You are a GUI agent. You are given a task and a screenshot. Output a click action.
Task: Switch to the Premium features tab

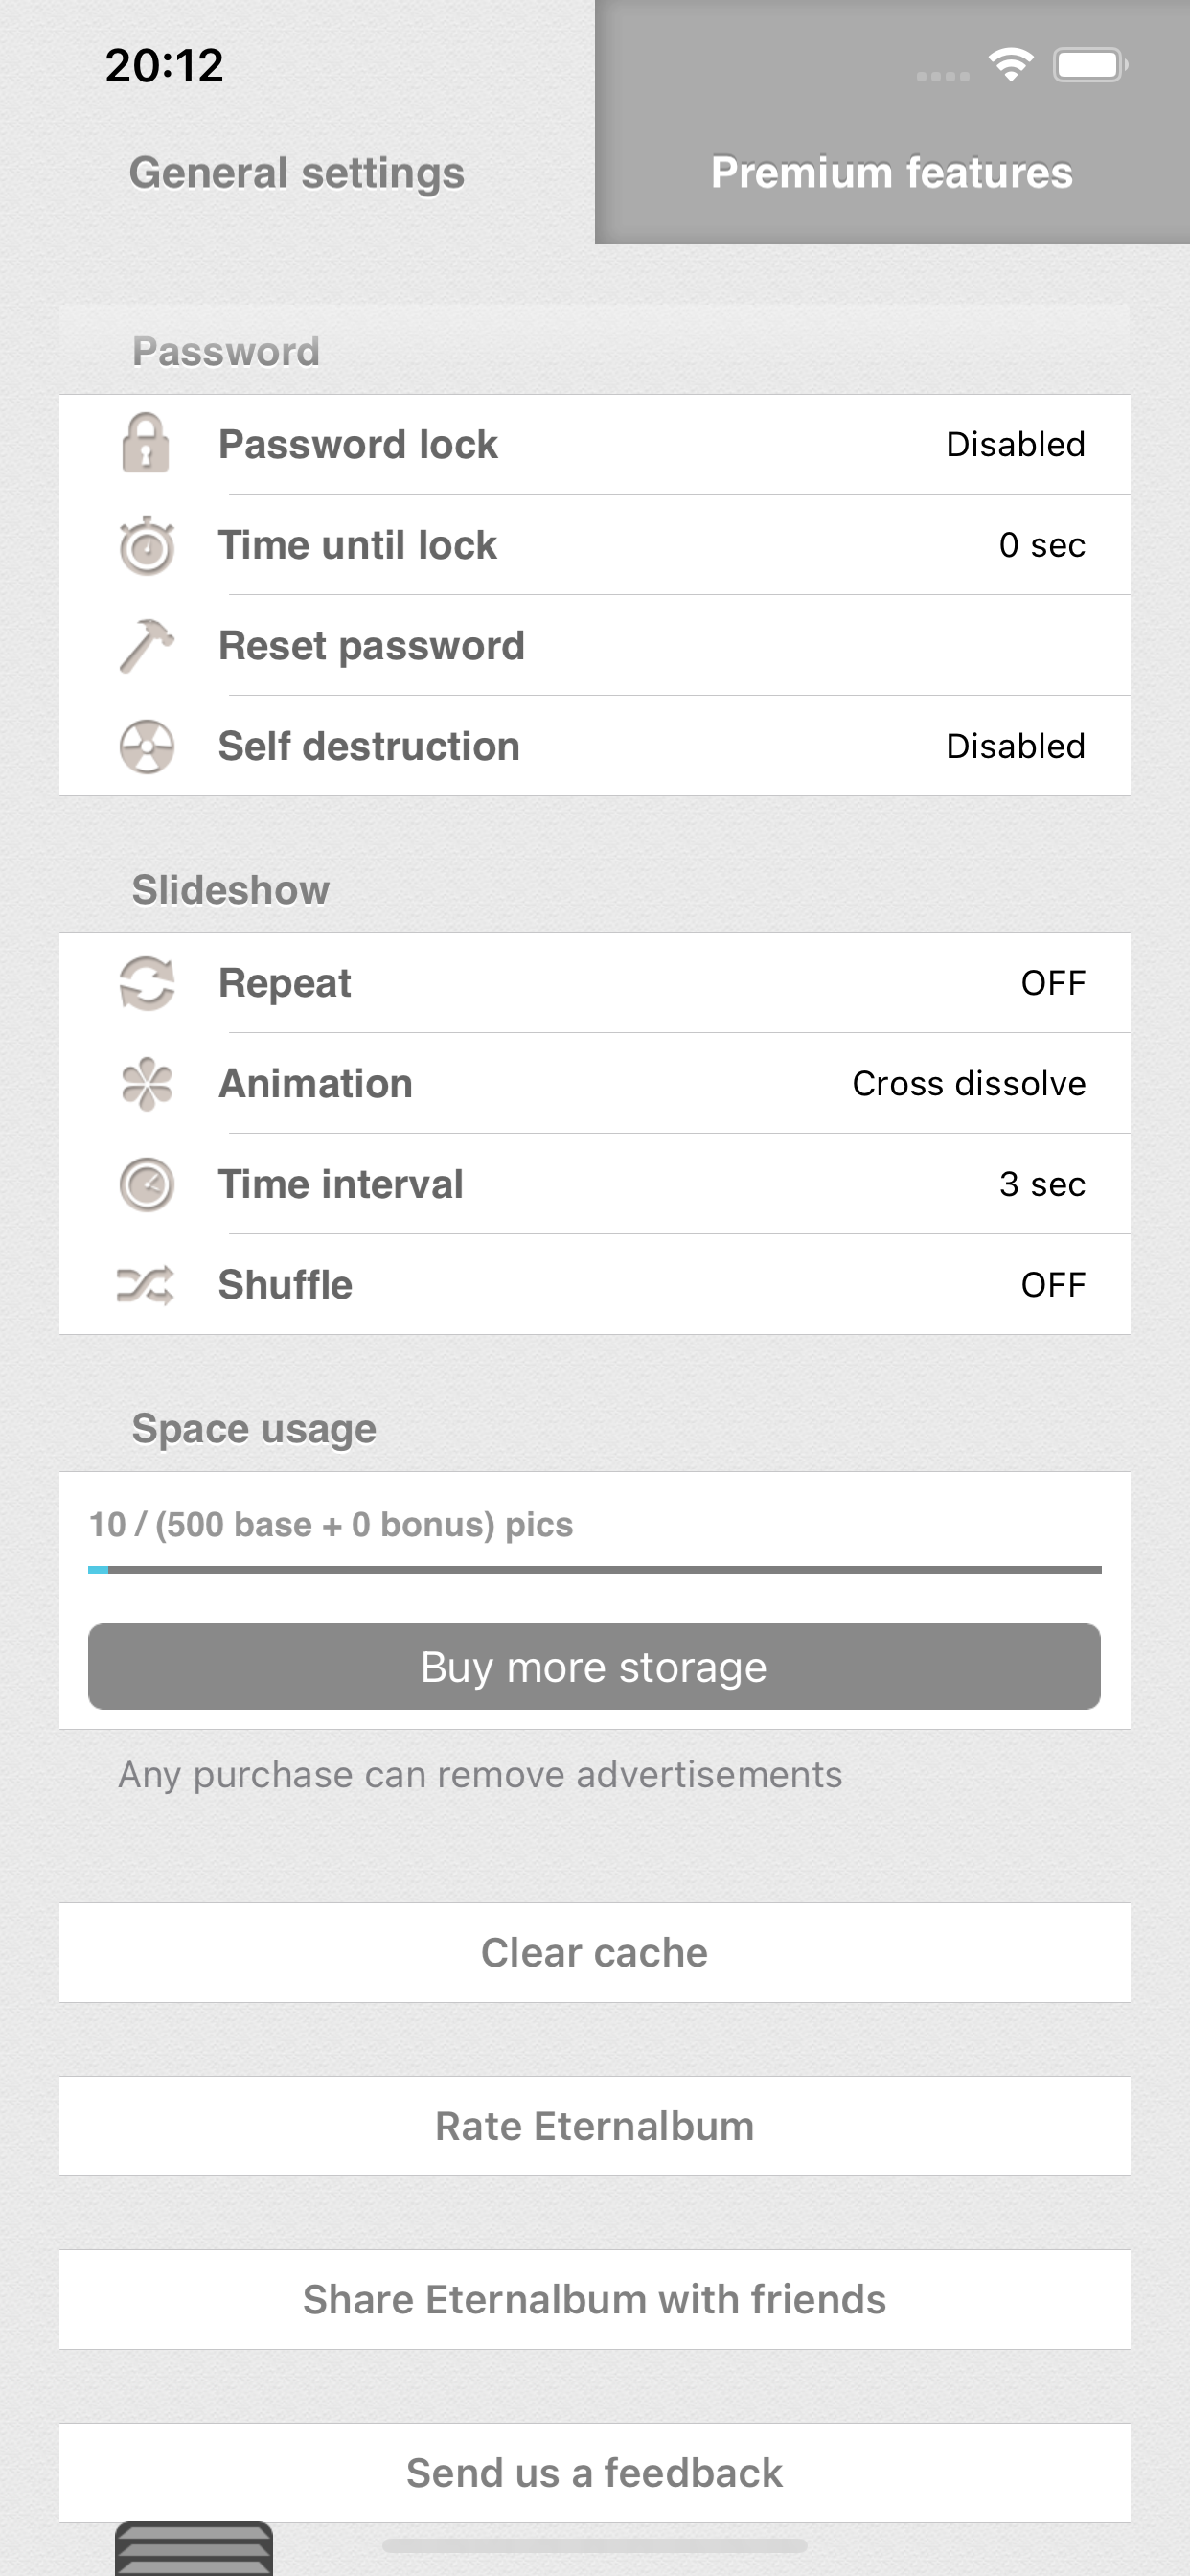(x=892, y=172)
